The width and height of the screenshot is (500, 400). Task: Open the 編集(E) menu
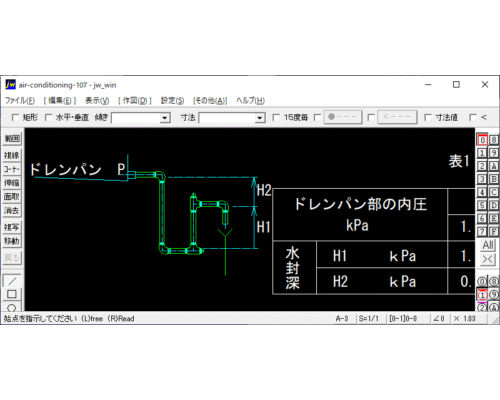(60, 100)
